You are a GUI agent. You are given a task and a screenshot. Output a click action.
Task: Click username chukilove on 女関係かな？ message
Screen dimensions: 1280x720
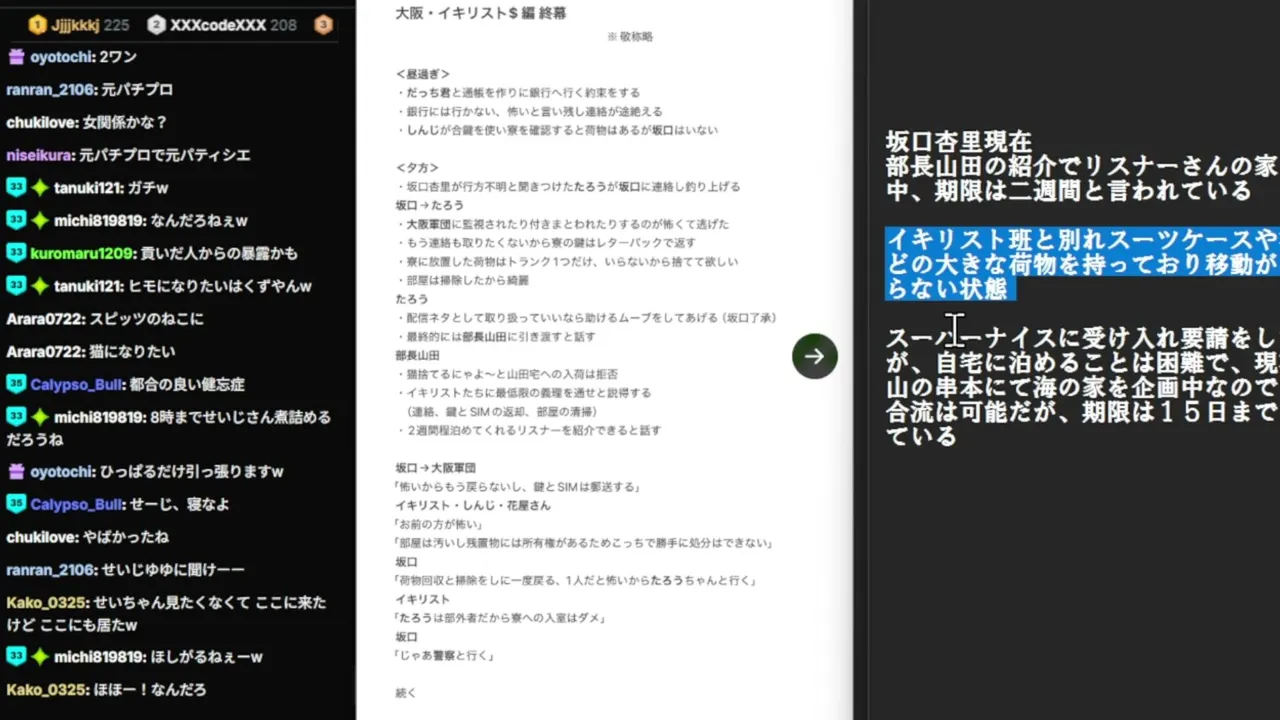pyautogui.click(x=41, y=122)
